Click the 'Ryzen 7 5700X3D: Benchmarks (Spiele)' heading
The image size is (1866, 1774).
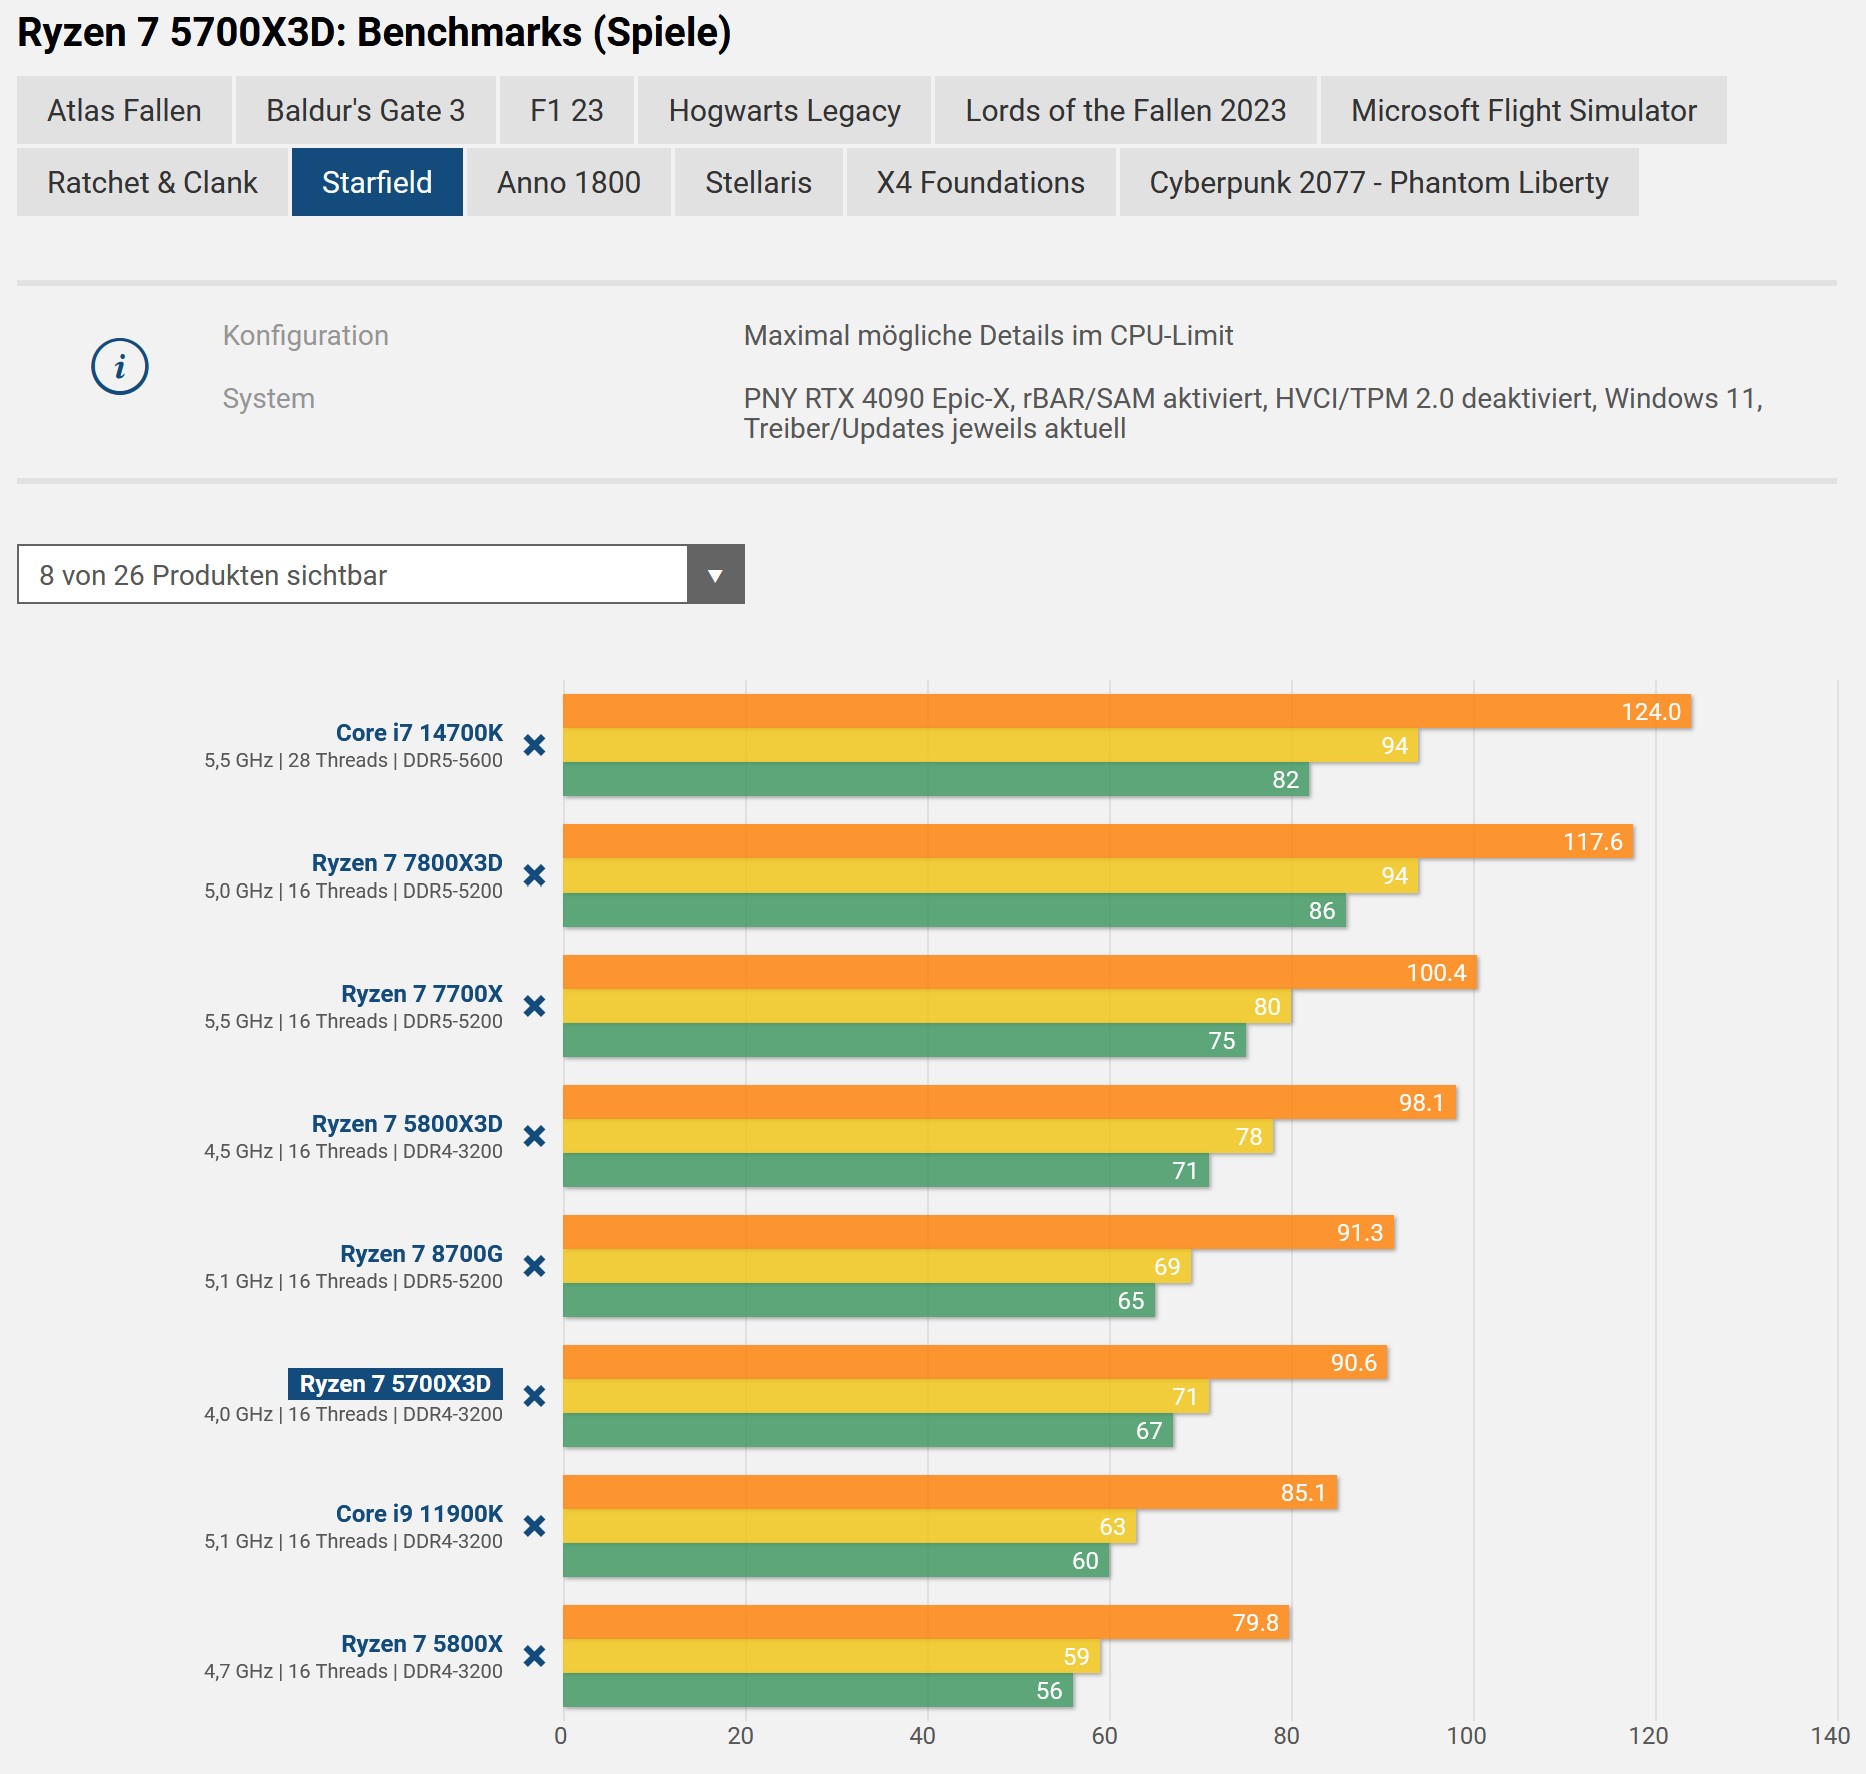[375, 32]
